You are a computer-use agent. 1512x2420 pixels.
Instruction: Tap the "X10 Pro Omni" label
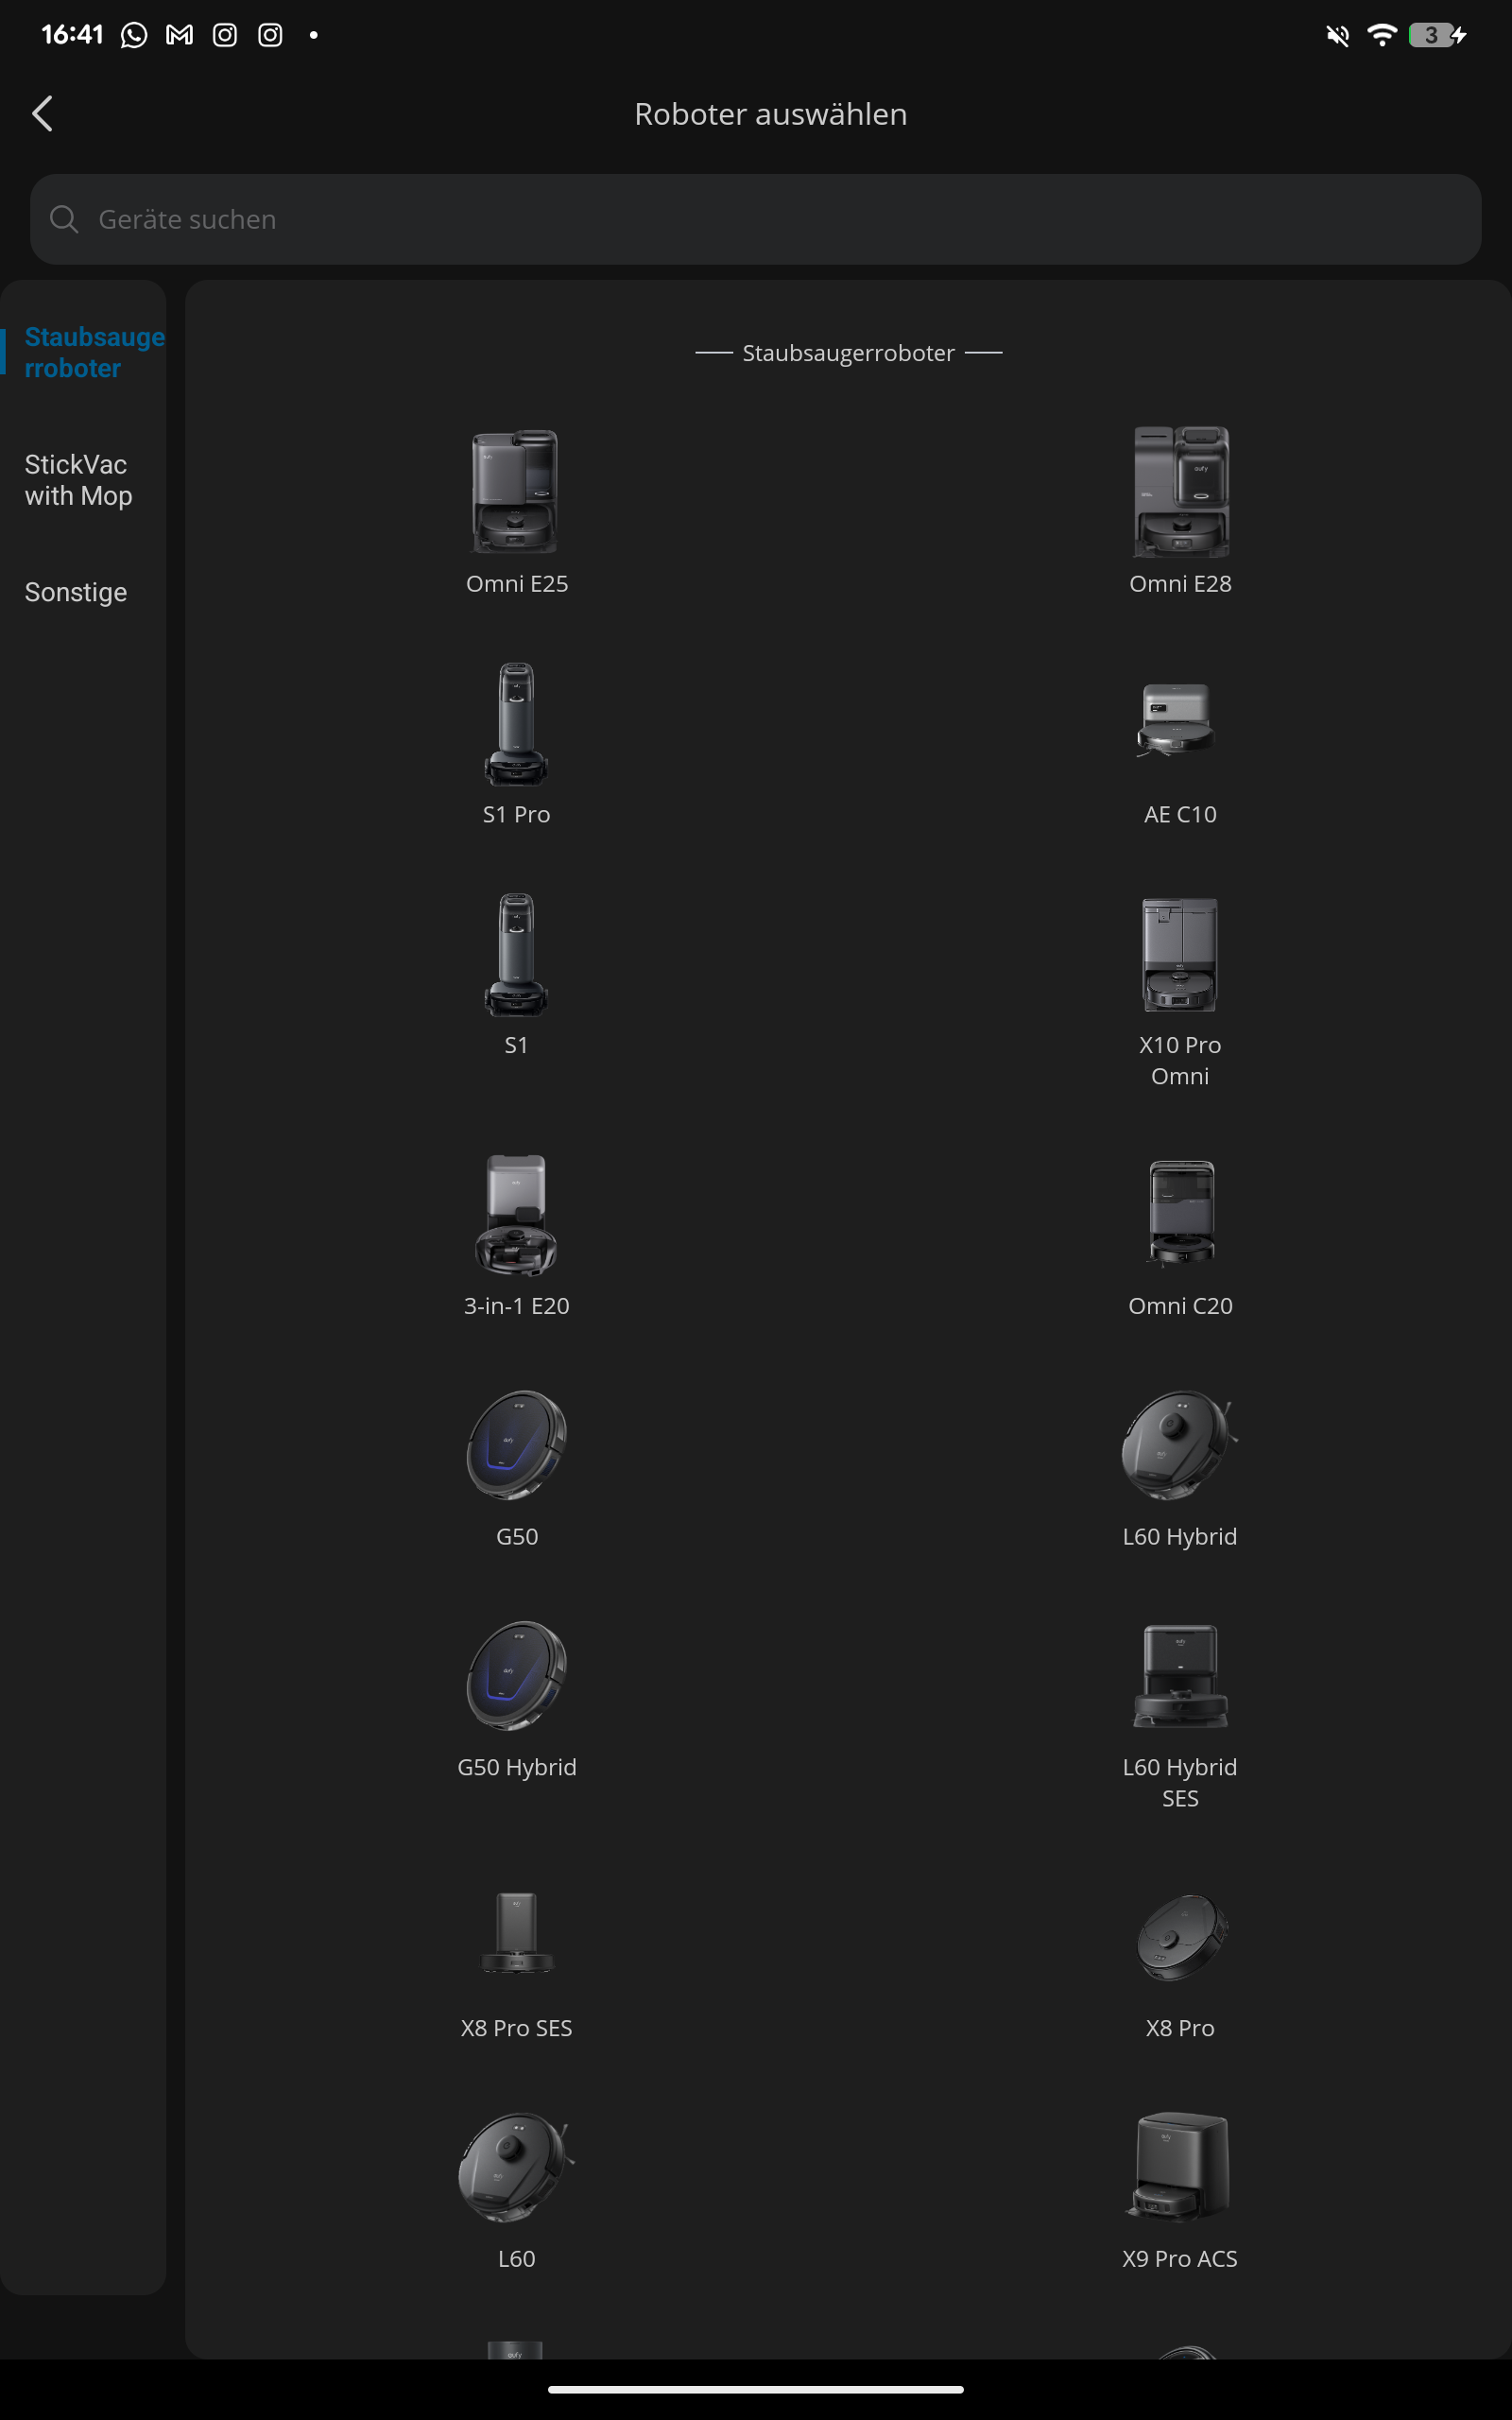(1180, 1060)
